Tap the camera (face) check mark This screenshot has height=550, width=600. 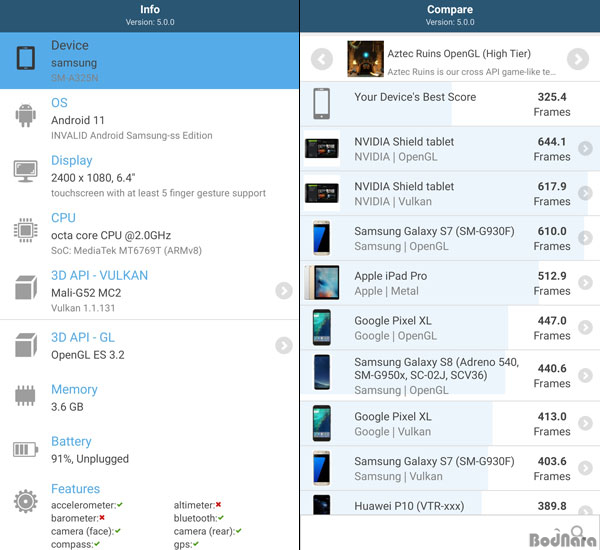coord(118,530)
